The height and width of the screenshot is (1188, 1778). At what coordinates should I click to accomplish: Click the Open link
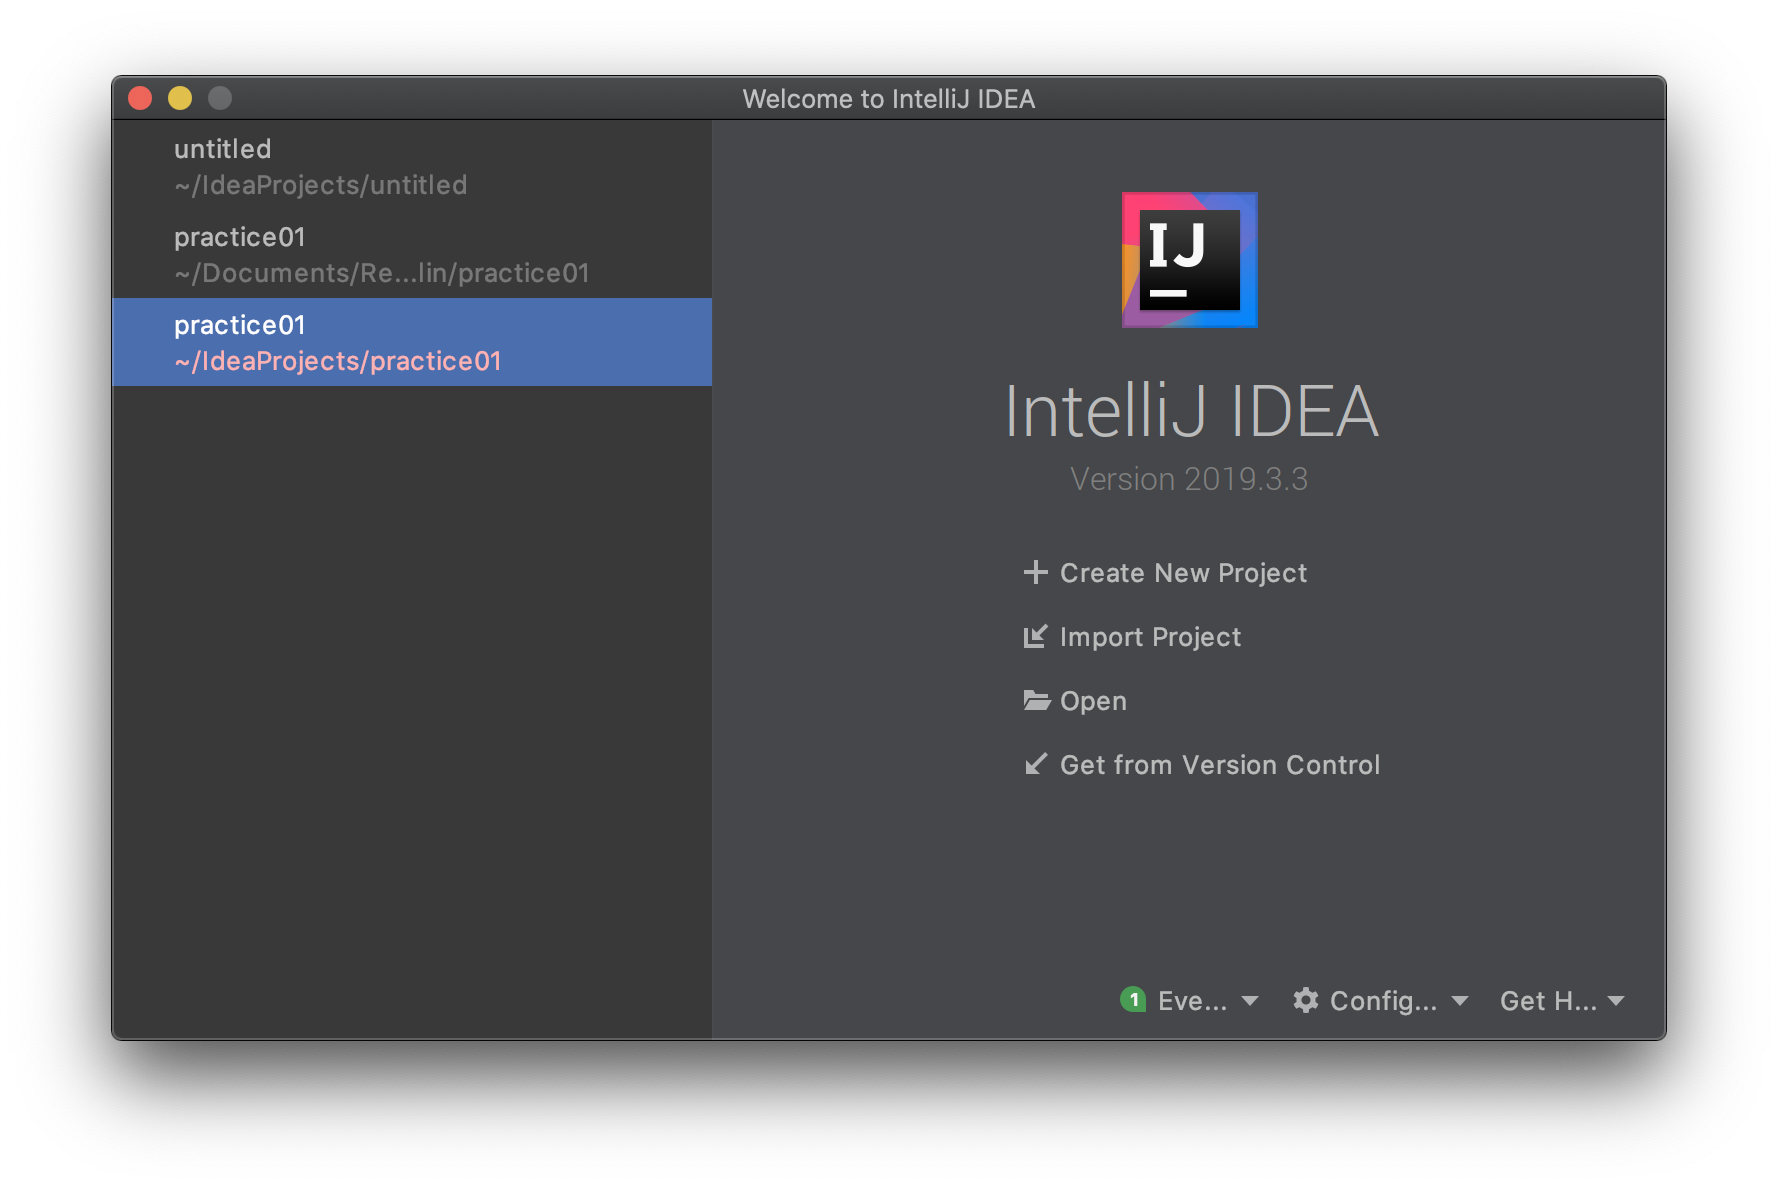click(1093, 701)
